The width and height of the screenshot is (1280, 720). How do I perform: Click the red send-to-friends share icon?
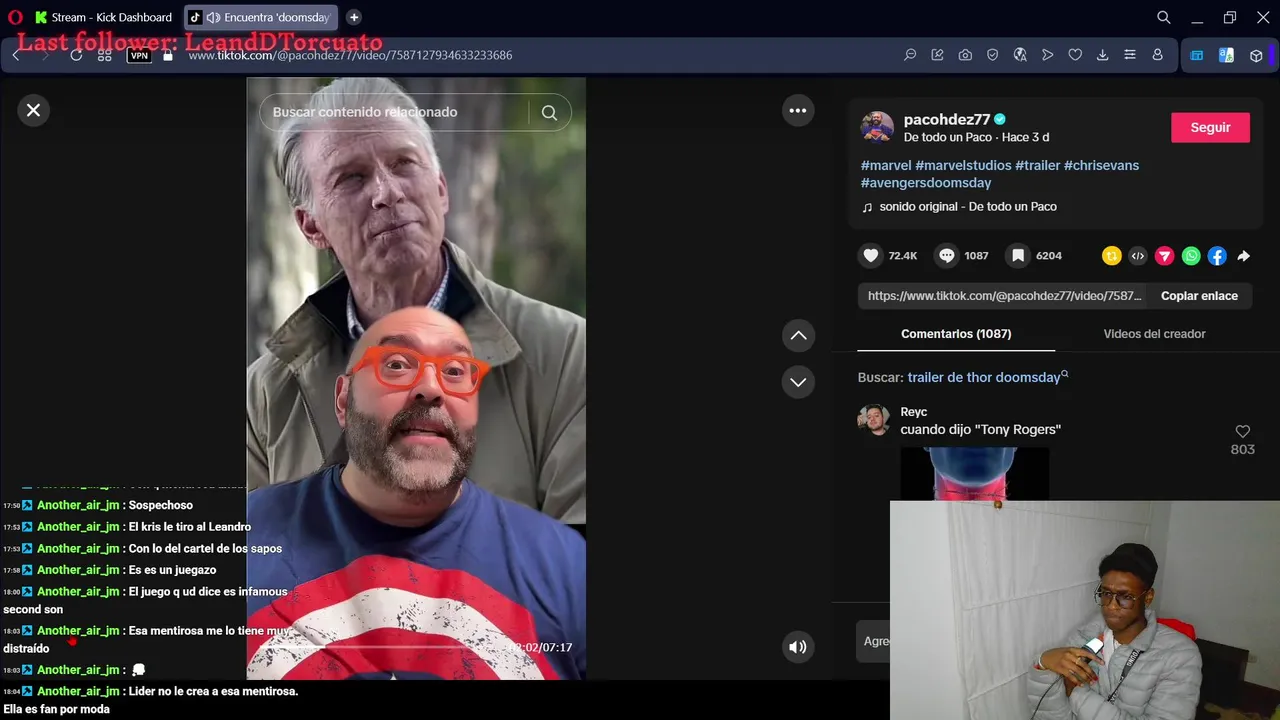pos(1164,256)
